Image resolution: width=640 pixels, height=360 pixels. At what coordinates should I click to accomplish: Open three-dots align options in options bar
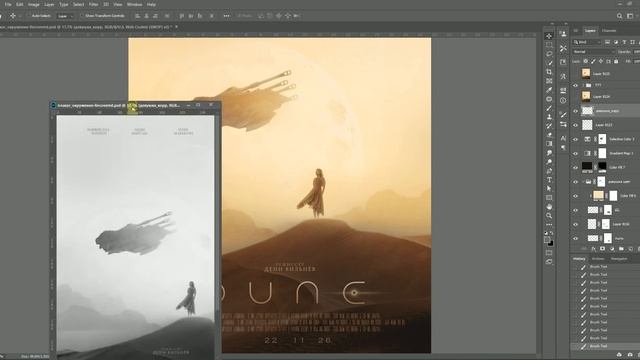point(226,16)
